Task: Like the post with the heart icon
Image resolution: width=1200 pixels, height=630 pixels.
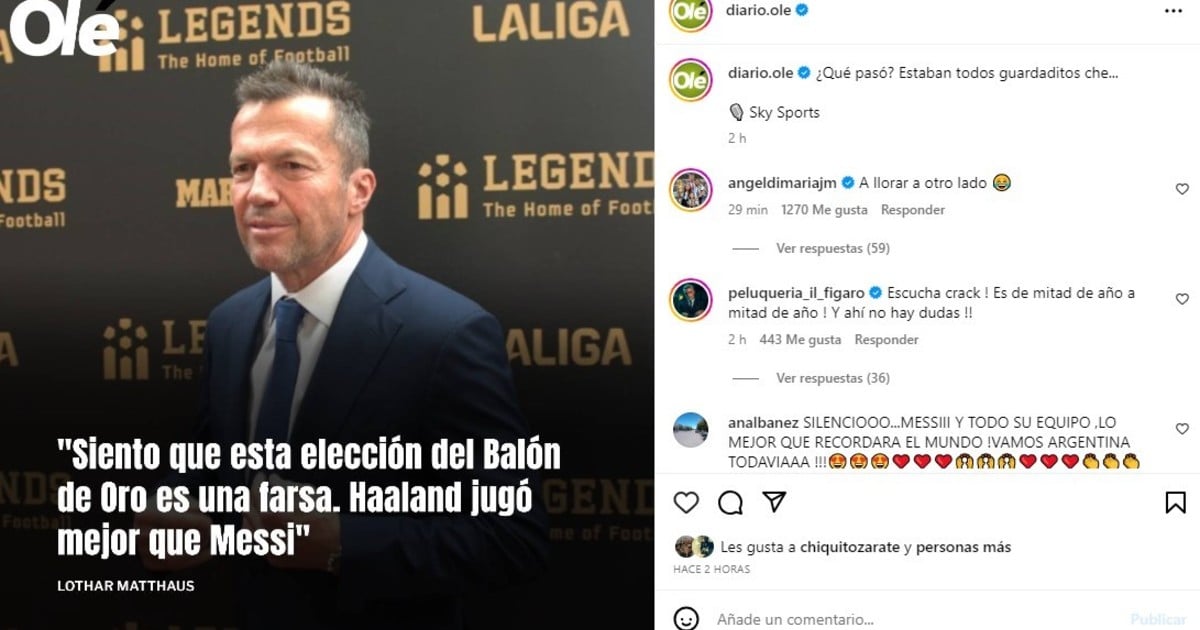Action: [x=686, y=502]
